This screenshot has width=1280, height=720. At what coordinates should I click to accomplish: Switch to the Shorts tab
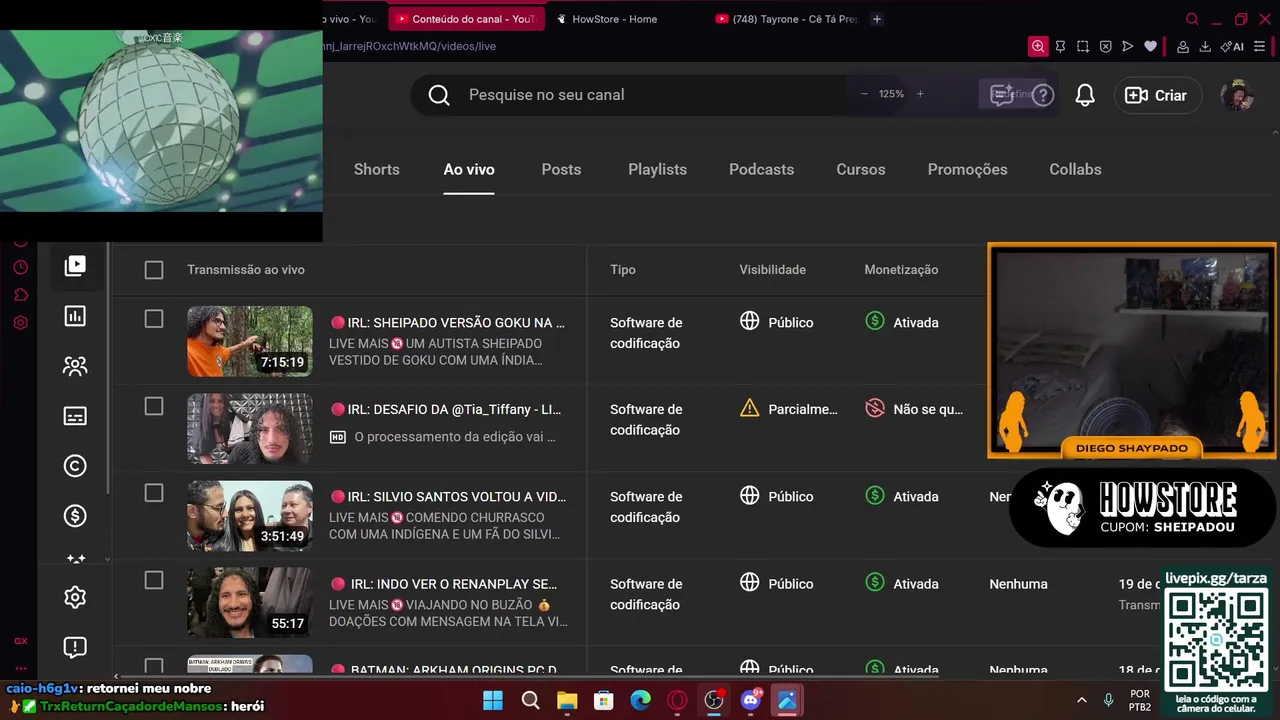tap(376, 169)
